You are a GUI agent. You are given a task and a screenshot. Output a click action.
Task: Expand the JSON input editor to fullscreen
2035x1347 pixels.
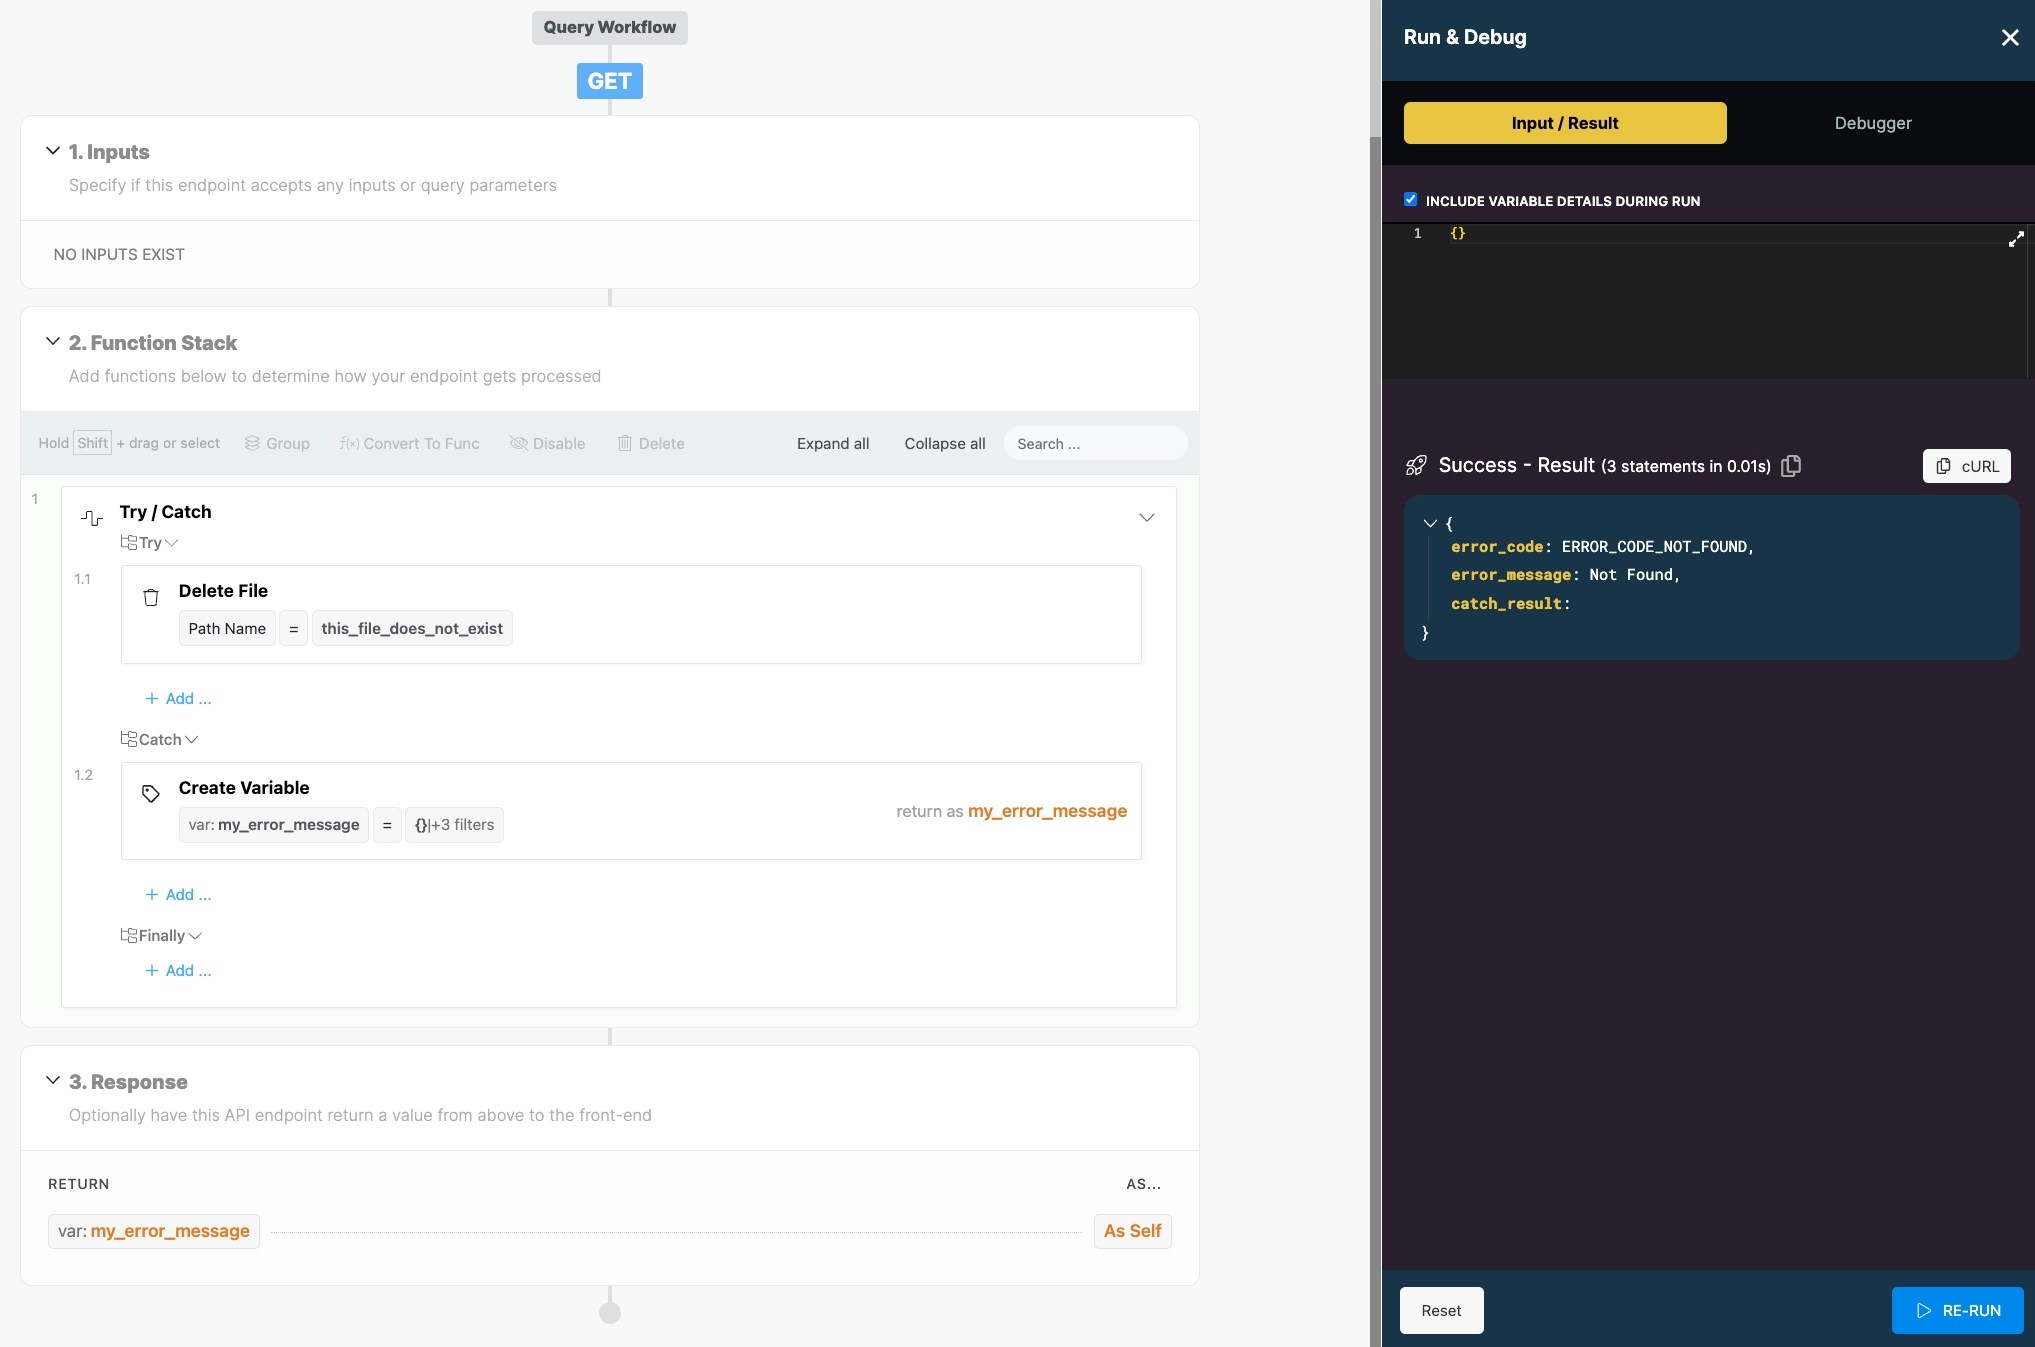(x=2016, y=239)
